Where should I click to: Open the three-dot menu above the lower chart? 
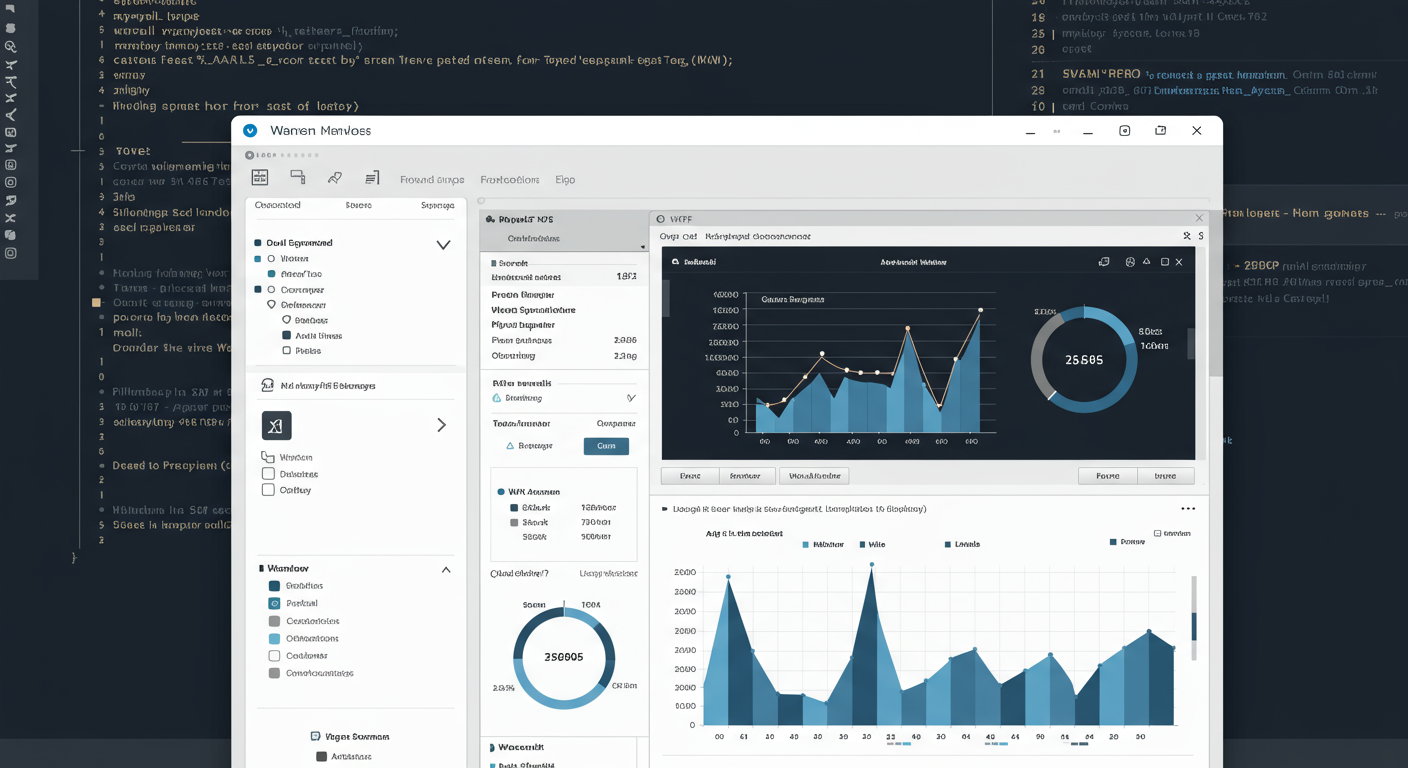[1188, 509]
